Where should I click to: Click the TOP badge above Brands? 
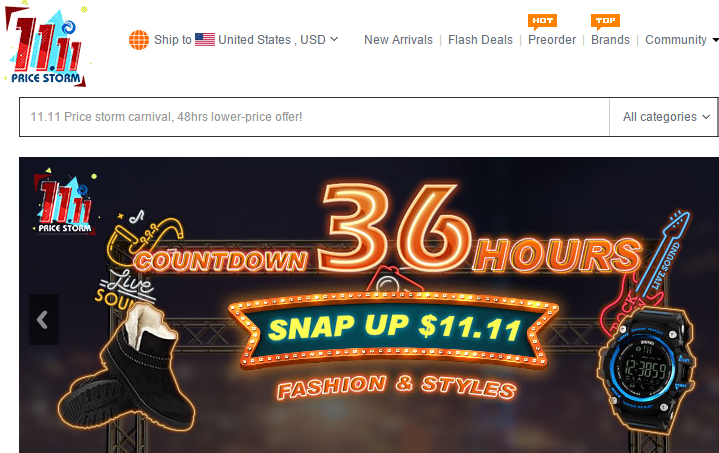pos(605,21)
